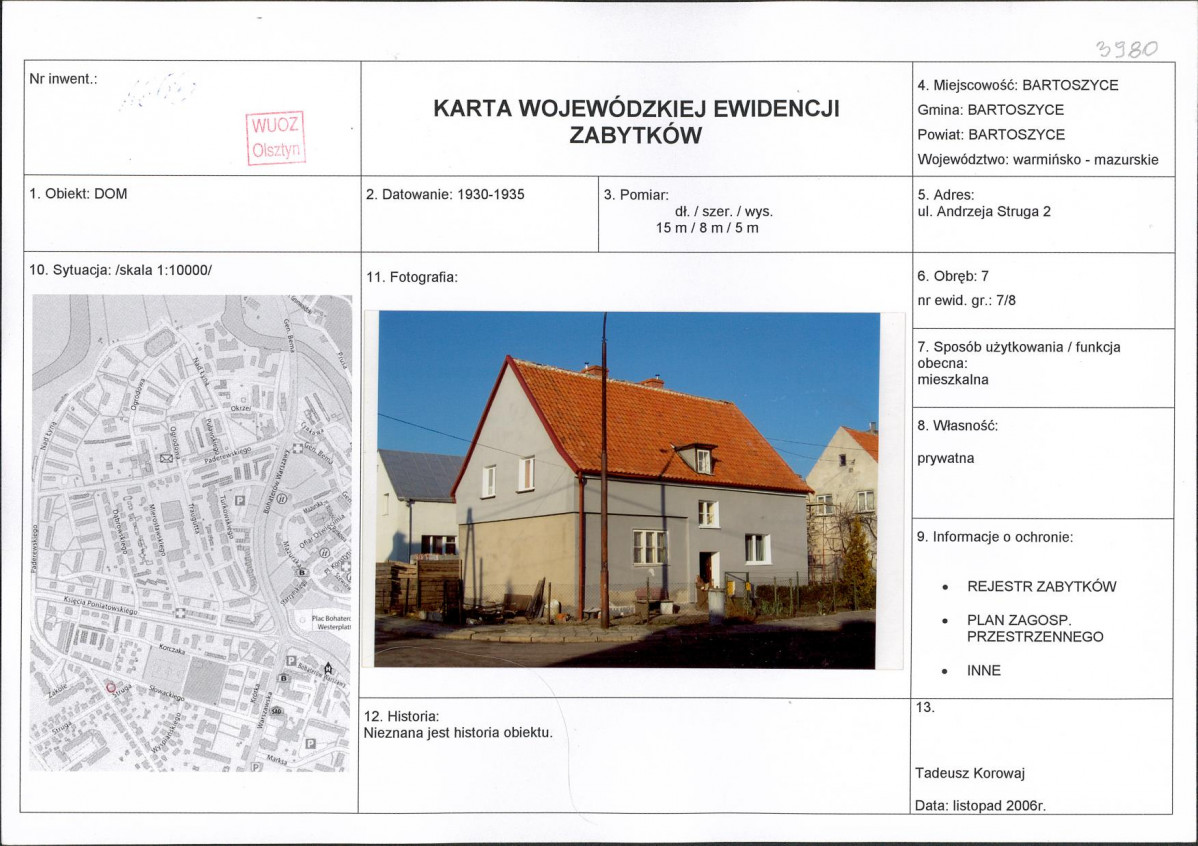Click the line Gmina: BARTOSZYCE
Viewport: 1198px width, 846px height.
[x=990, y=109]
